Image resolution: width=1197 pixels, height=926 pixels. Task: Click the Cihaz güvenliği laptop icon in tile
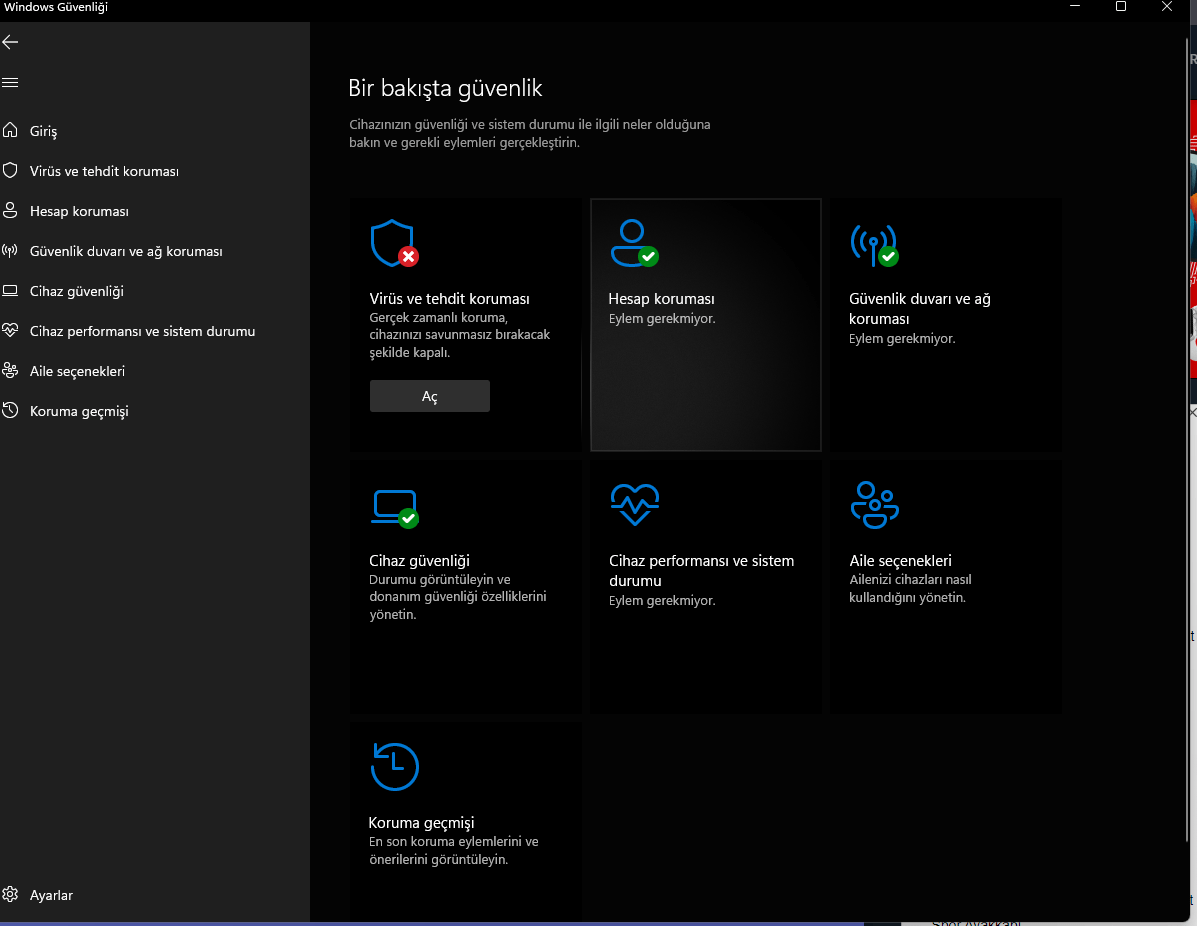point(395,508)
